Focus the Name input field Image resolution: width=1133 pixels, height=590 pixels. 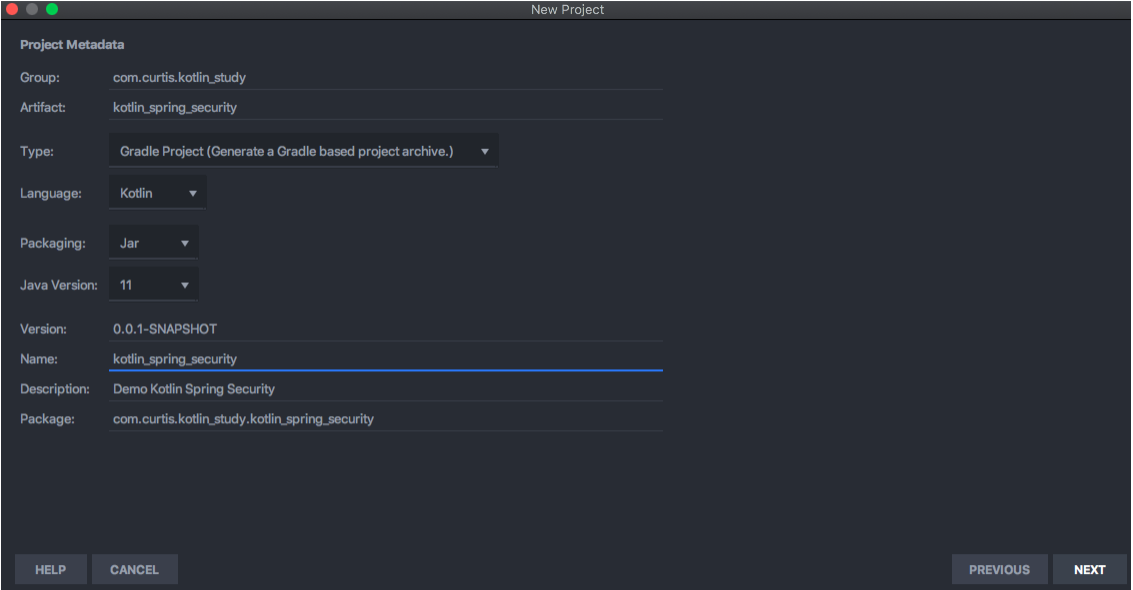click(385, 359)
